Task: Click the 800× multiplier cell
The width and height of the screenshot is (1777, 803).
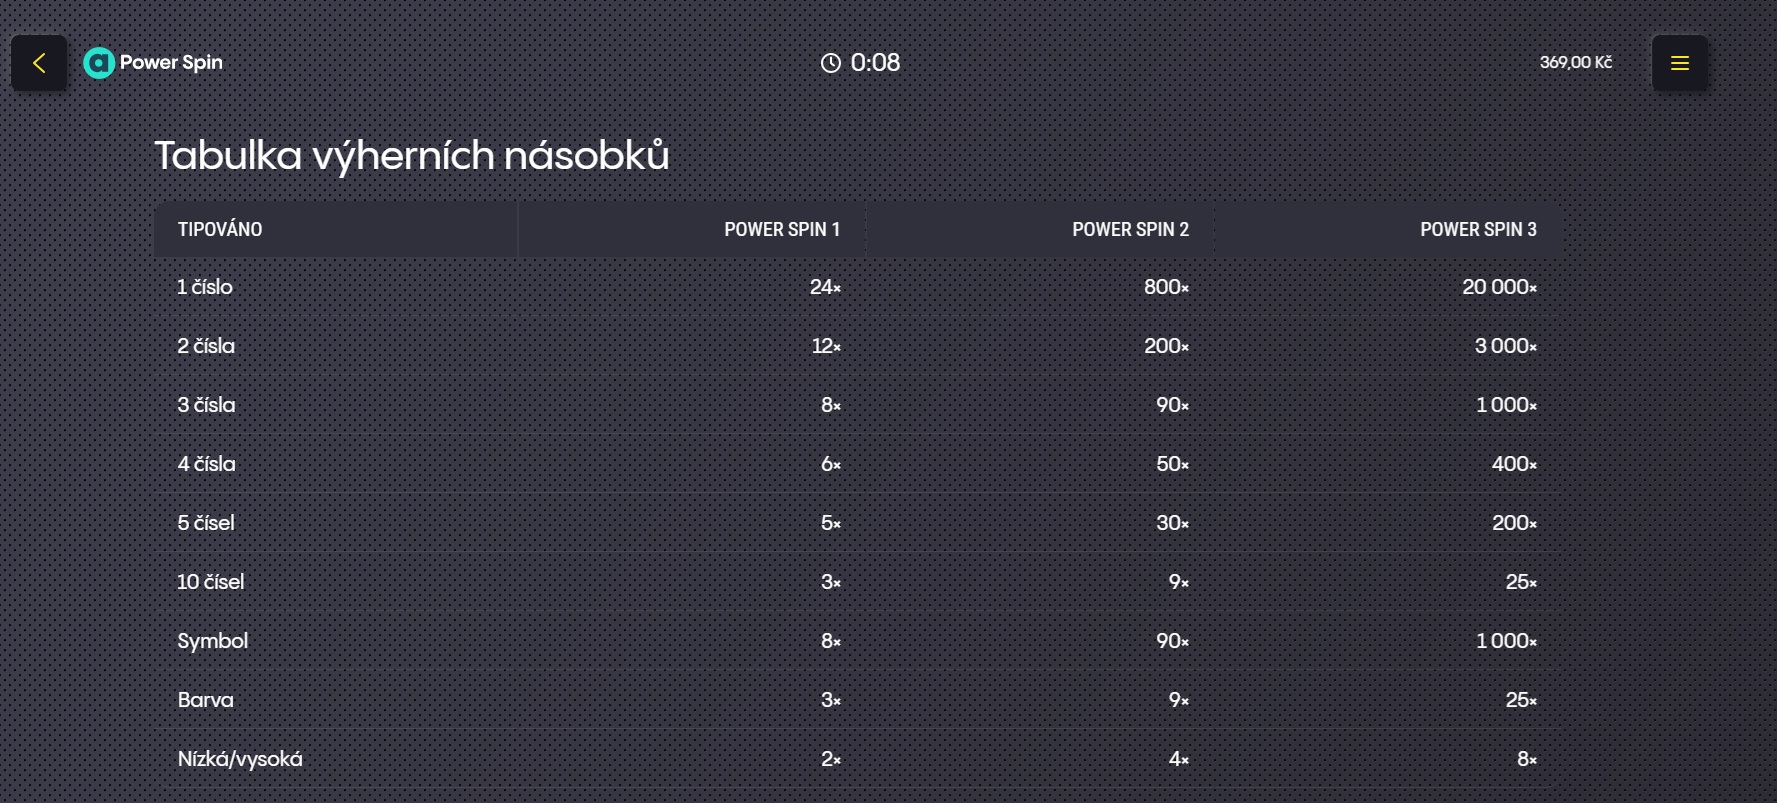Action: coord(1166,287)
